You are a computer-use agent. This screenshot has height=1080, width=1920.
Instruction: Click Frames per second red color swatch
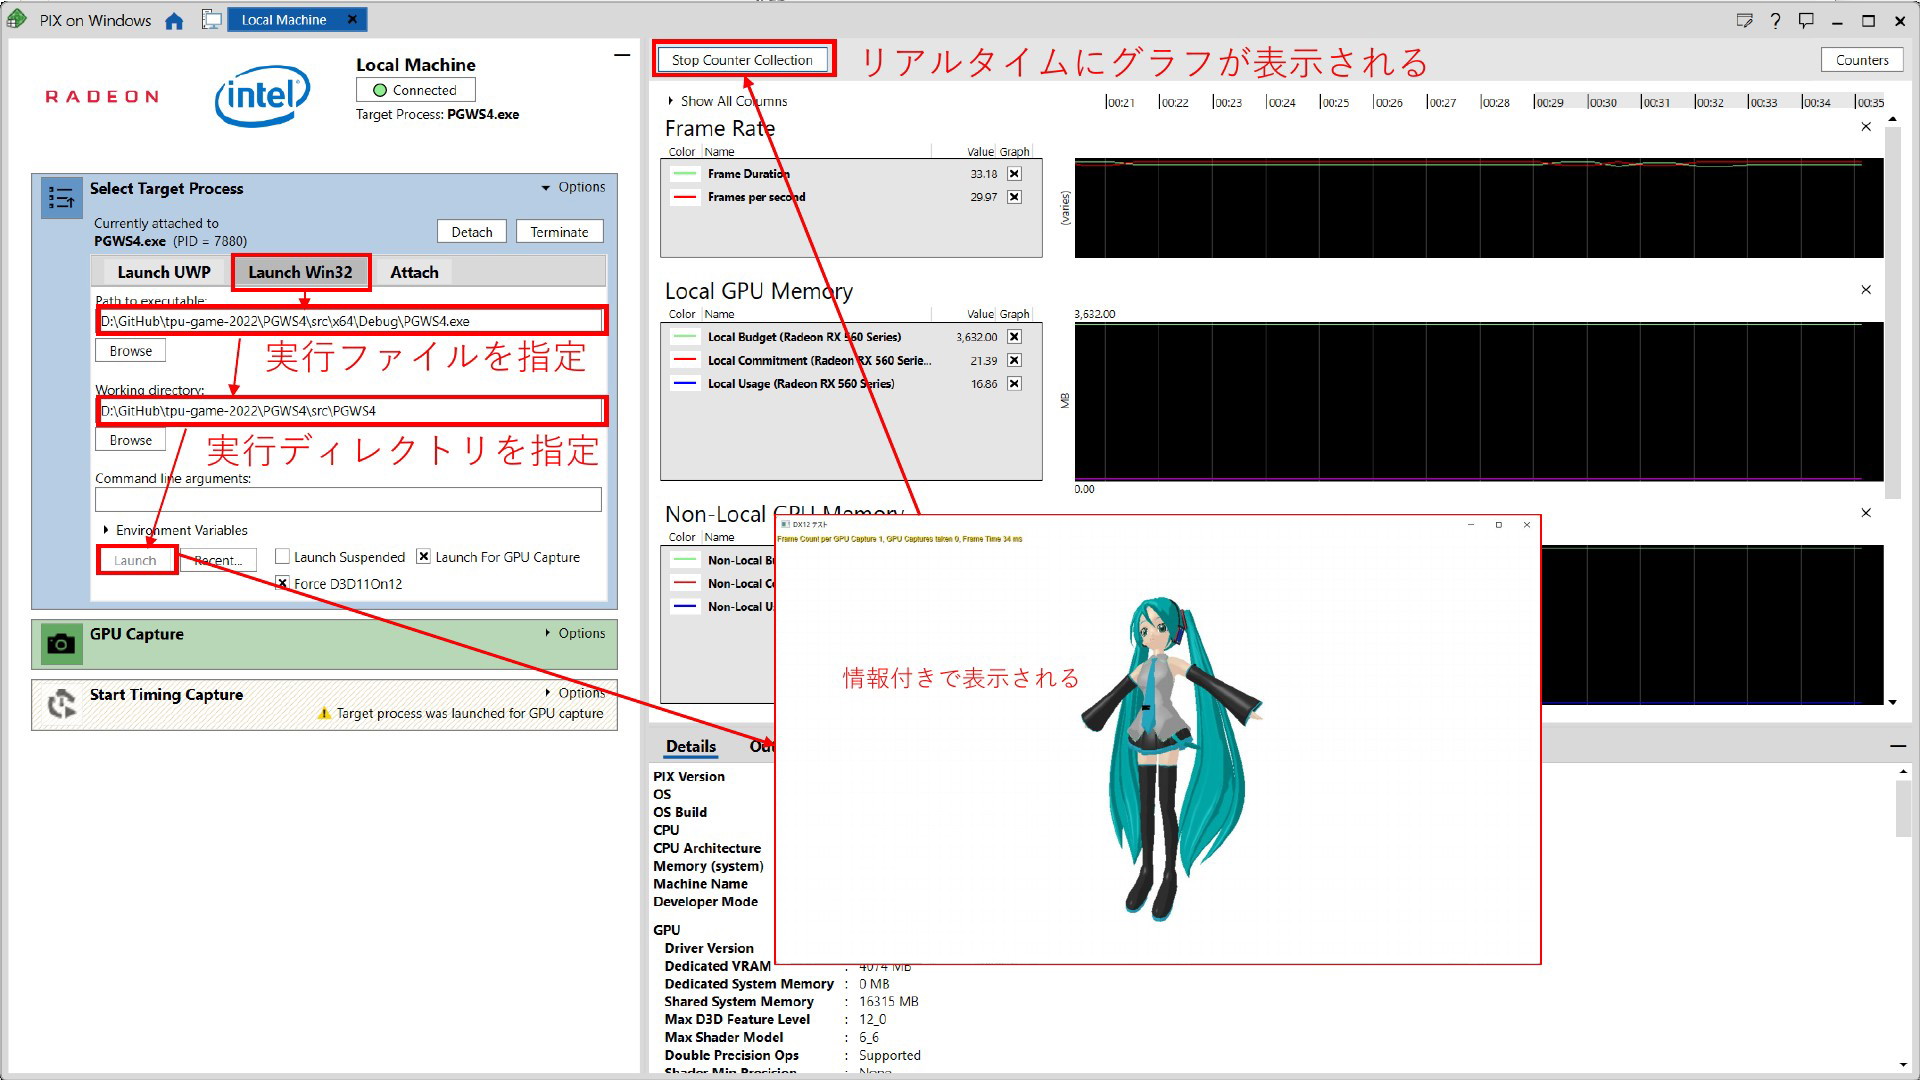coord(685,197)
